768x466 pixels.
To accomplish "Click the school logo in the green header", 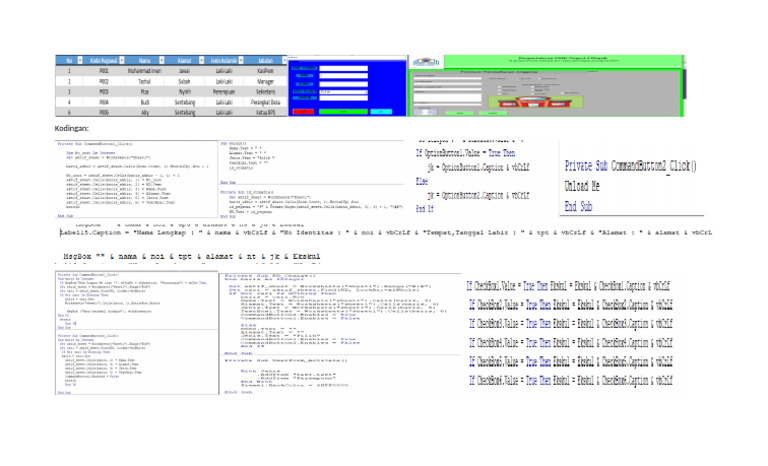I will click(426, 62).
